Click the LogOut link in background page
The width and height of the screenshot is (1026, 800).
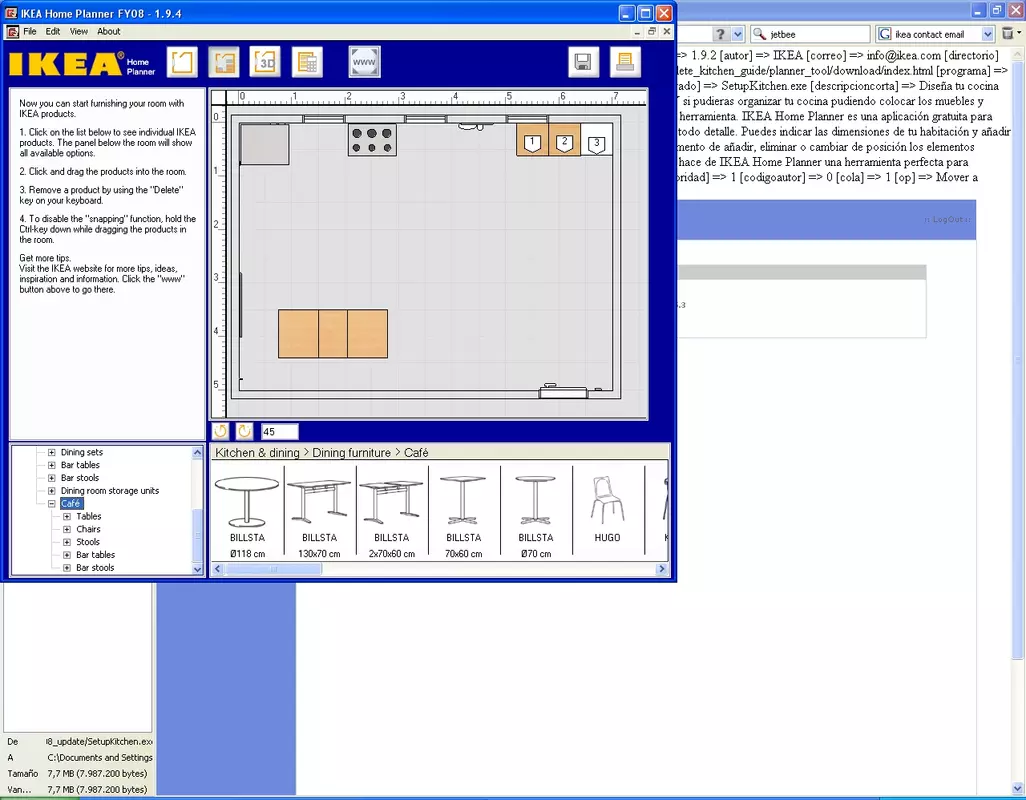click(x=947, y=220)
